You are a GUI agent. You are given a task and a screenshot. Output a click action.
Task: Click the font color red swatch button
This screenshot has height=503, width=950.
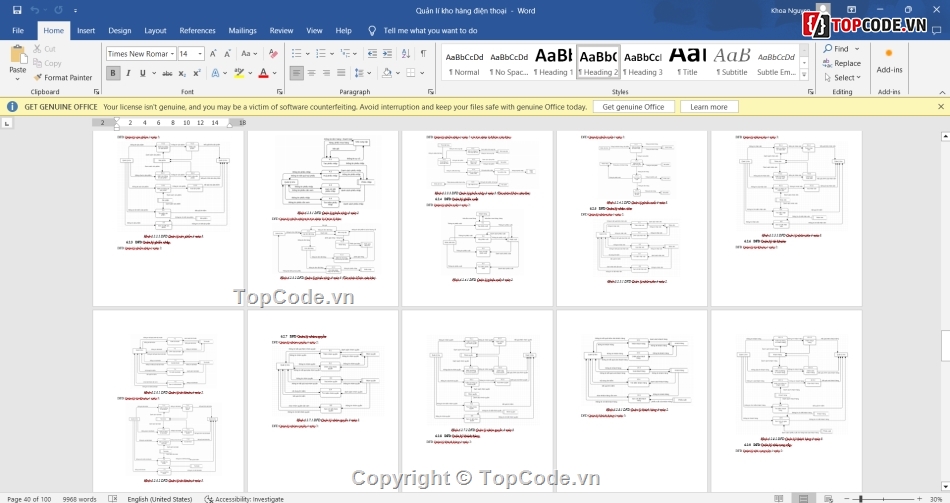263,73
